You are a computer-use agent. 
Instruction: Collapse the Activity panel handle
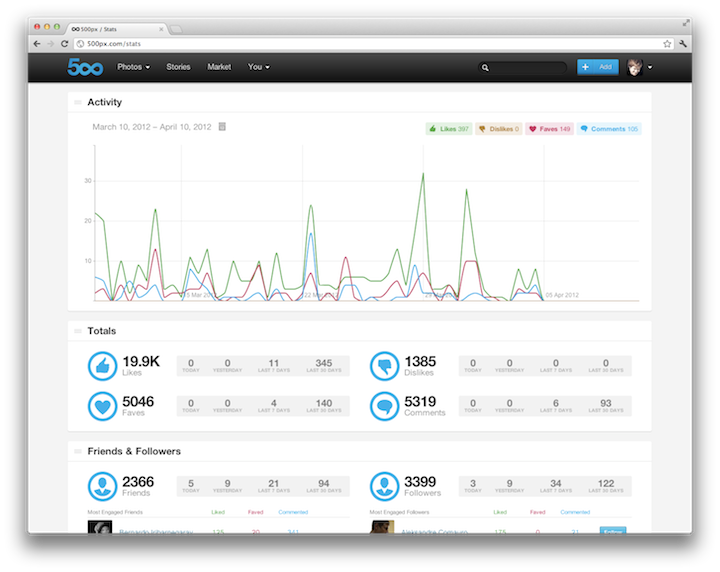78,102
